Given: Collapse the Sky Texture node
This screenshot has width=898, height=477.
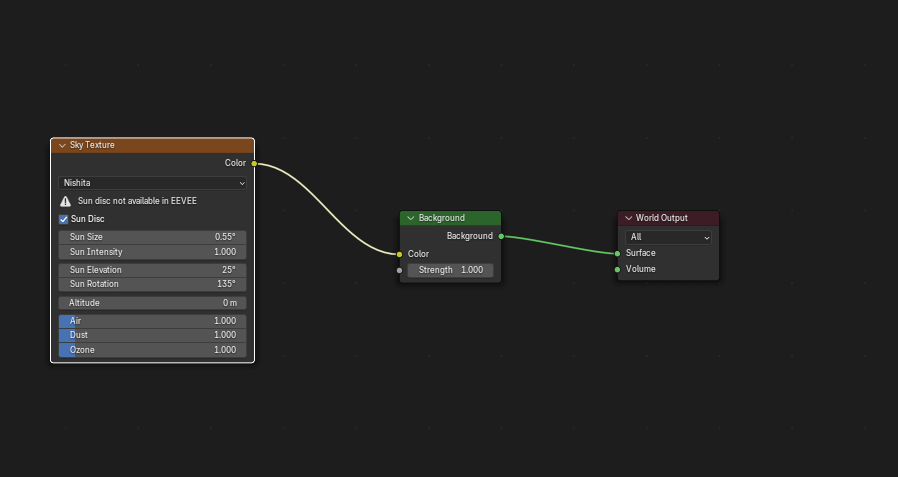Looking at the screenshot, I should pyautogui.click(x=62, y=145).
